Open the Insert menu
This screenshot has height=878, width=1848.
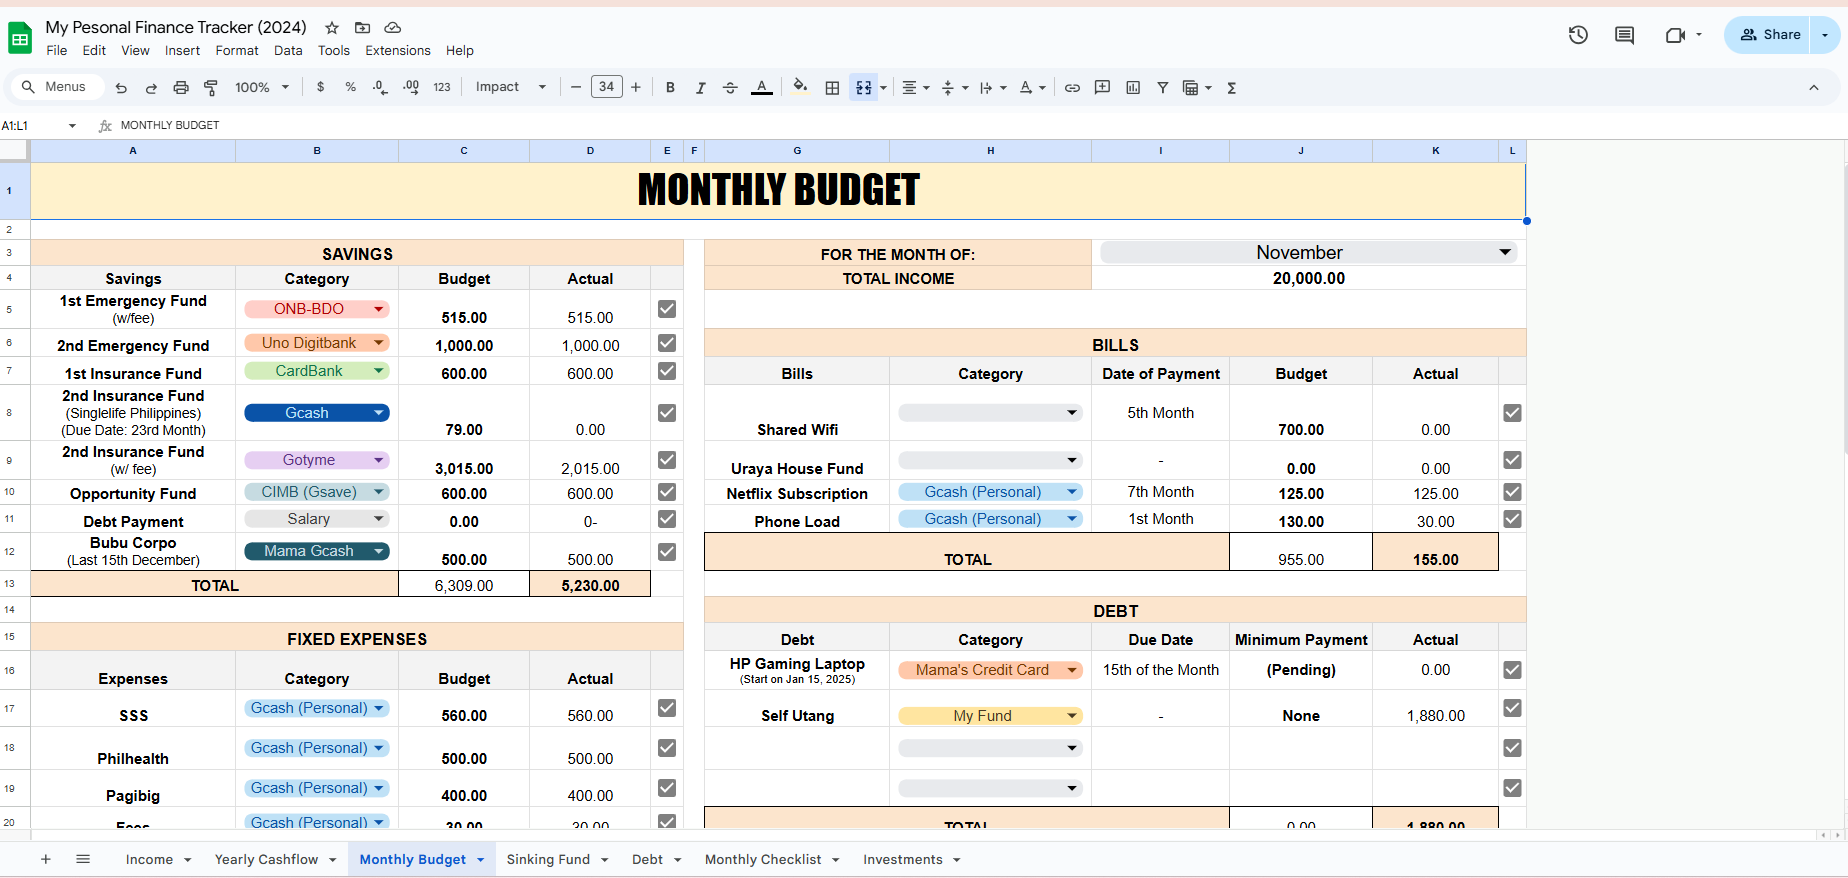182,51
